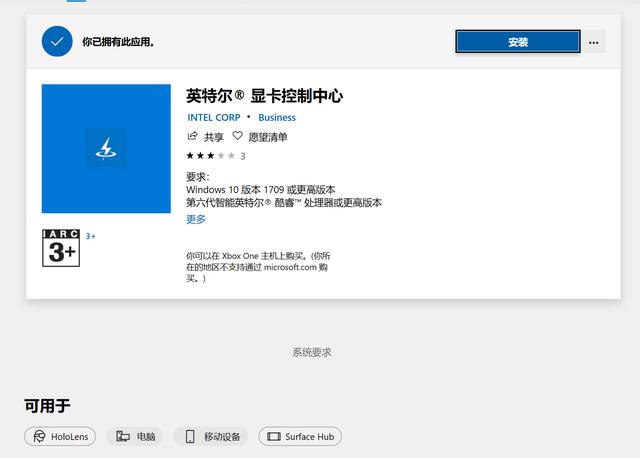Screen dimensions: 640x458
Task: Click text 你已拥有此应用
Action: pos(118,42)
